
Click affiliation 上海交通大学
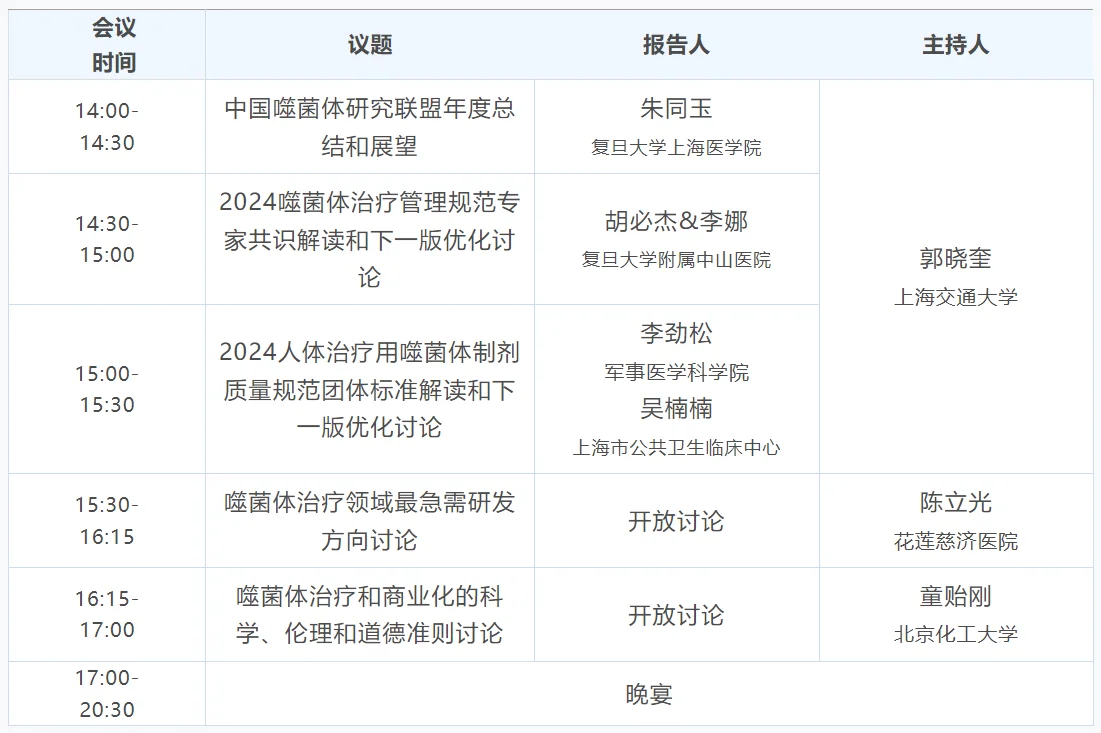[x=956, y=297]
